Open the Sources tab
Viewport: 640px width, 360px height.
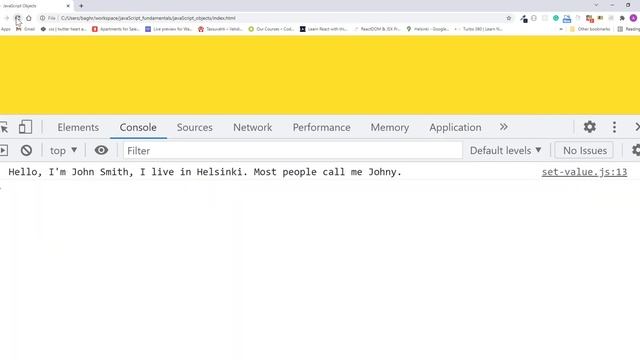(195, 127)
